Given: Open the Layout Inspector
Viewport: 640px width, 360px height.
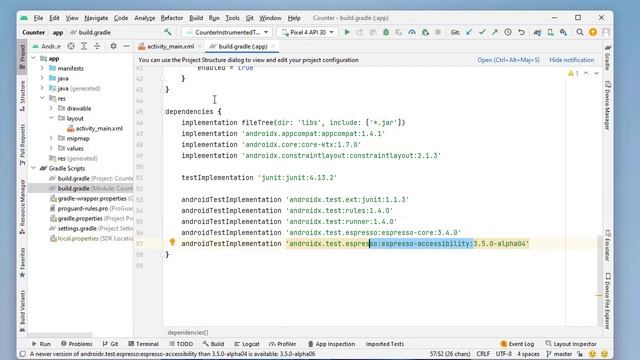Looking at the screenshot, I should 571,344.
